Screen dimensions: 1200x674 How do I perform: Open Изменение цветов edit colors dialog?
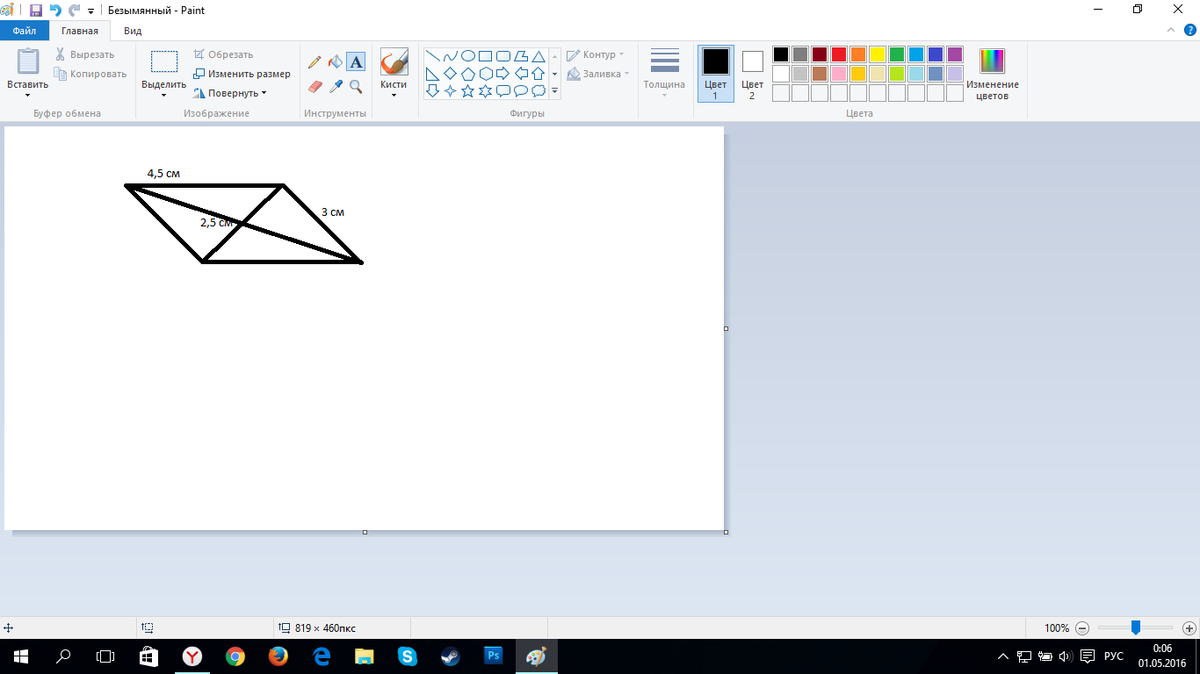pos(992,74)
